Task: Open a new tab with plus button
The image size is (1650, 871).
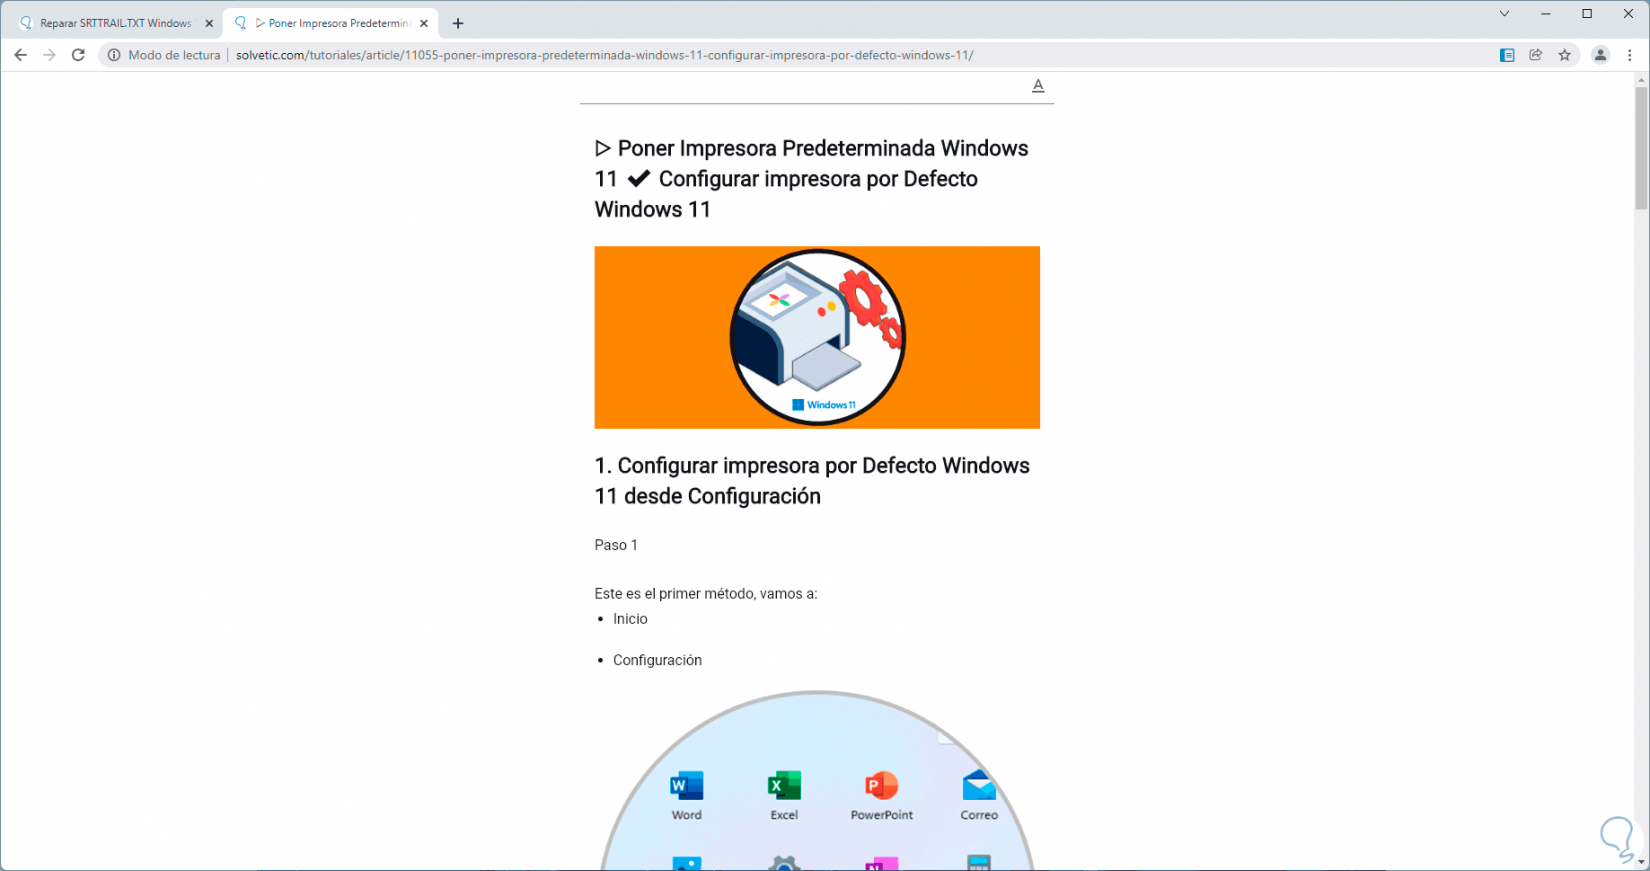Action: coord(458,23)
